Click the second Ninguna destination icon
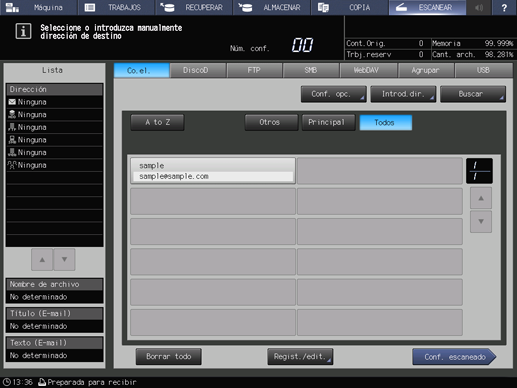This screenshot has width=517, height=388. (x=12, y=115)
